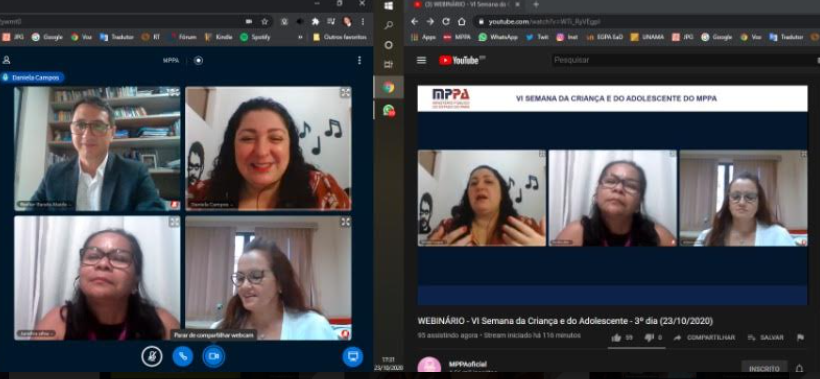820x379 pixels.
Task: Open the Windows Start button
Action: coord(389,6)
